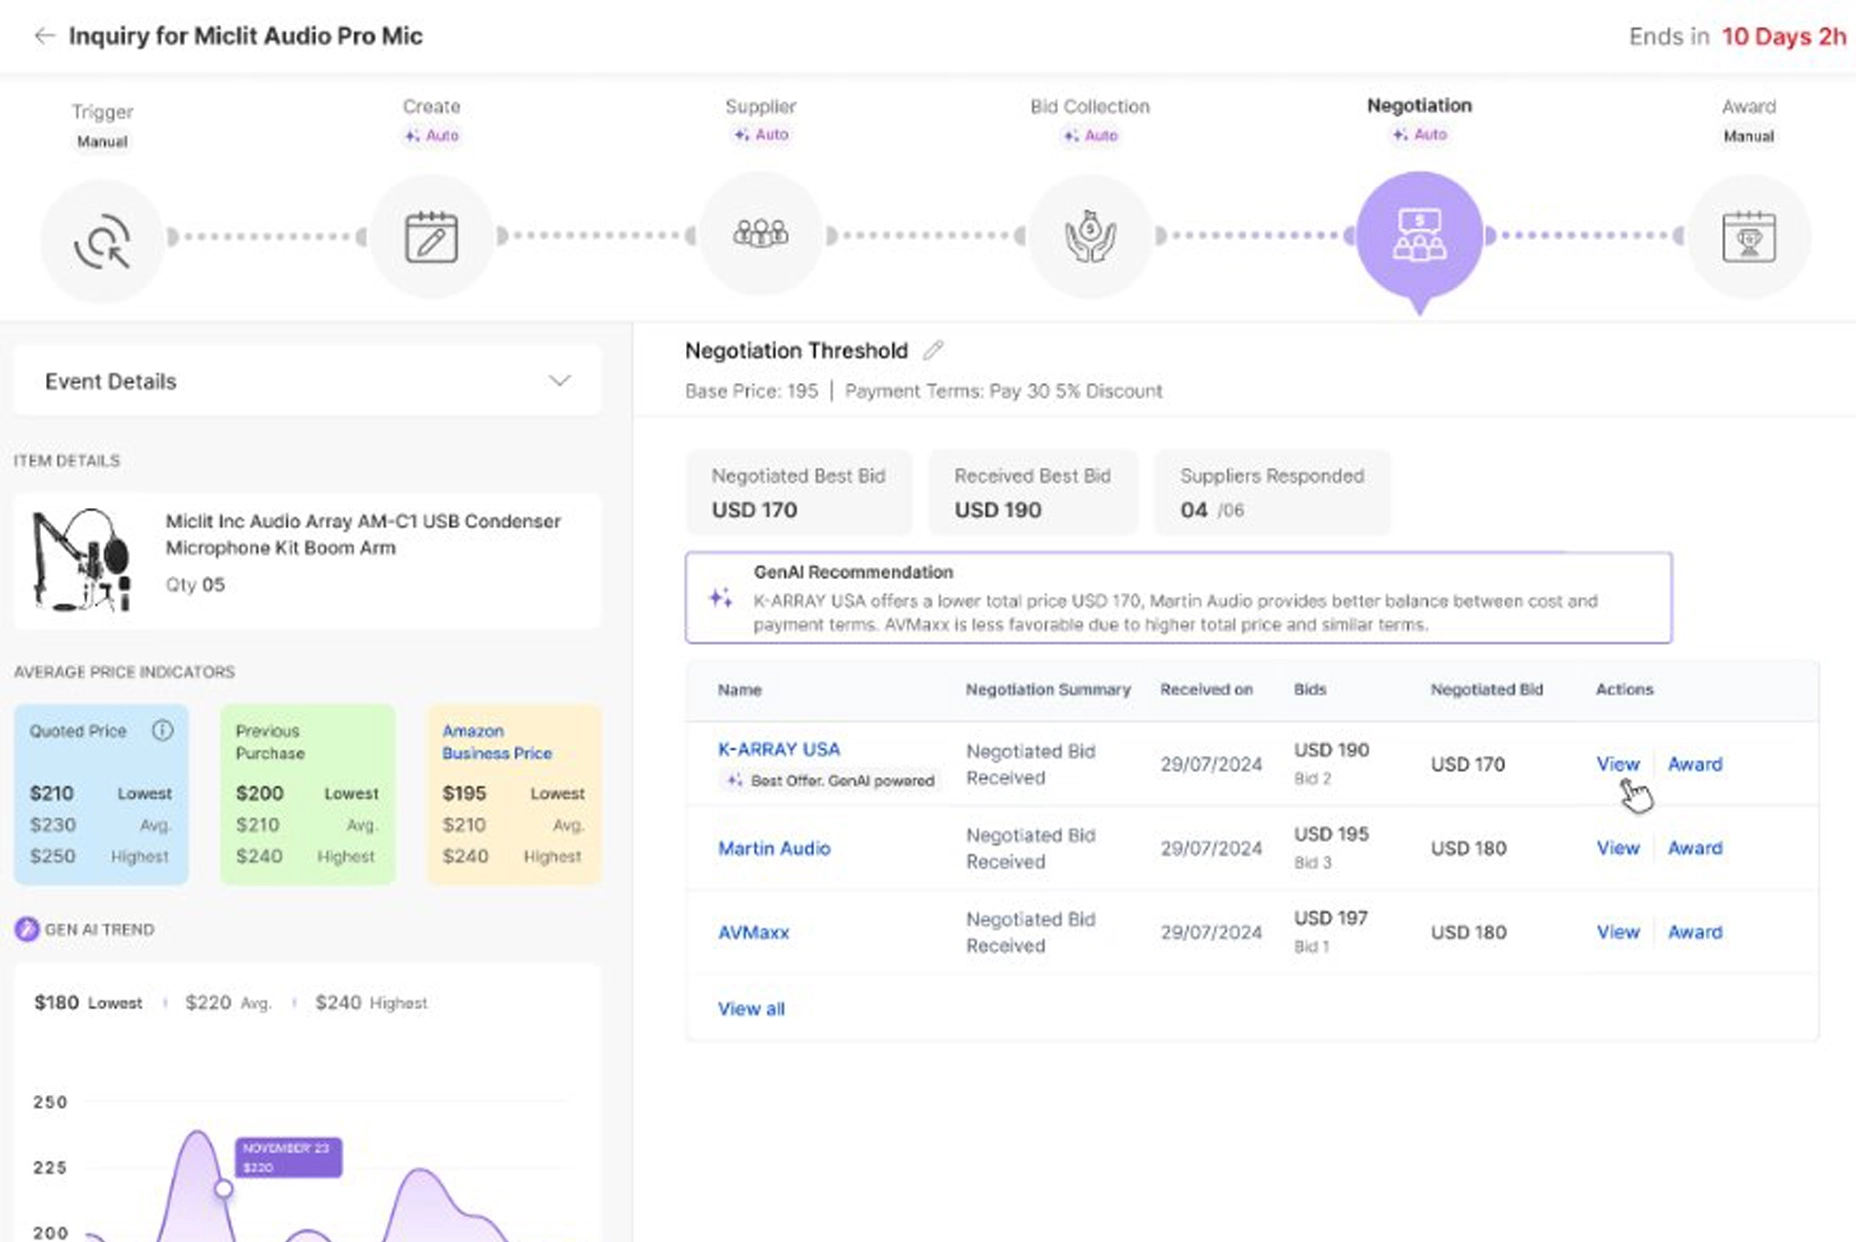
Task: Click the back arrow beside Inquiry title
Action: point(44,36)
